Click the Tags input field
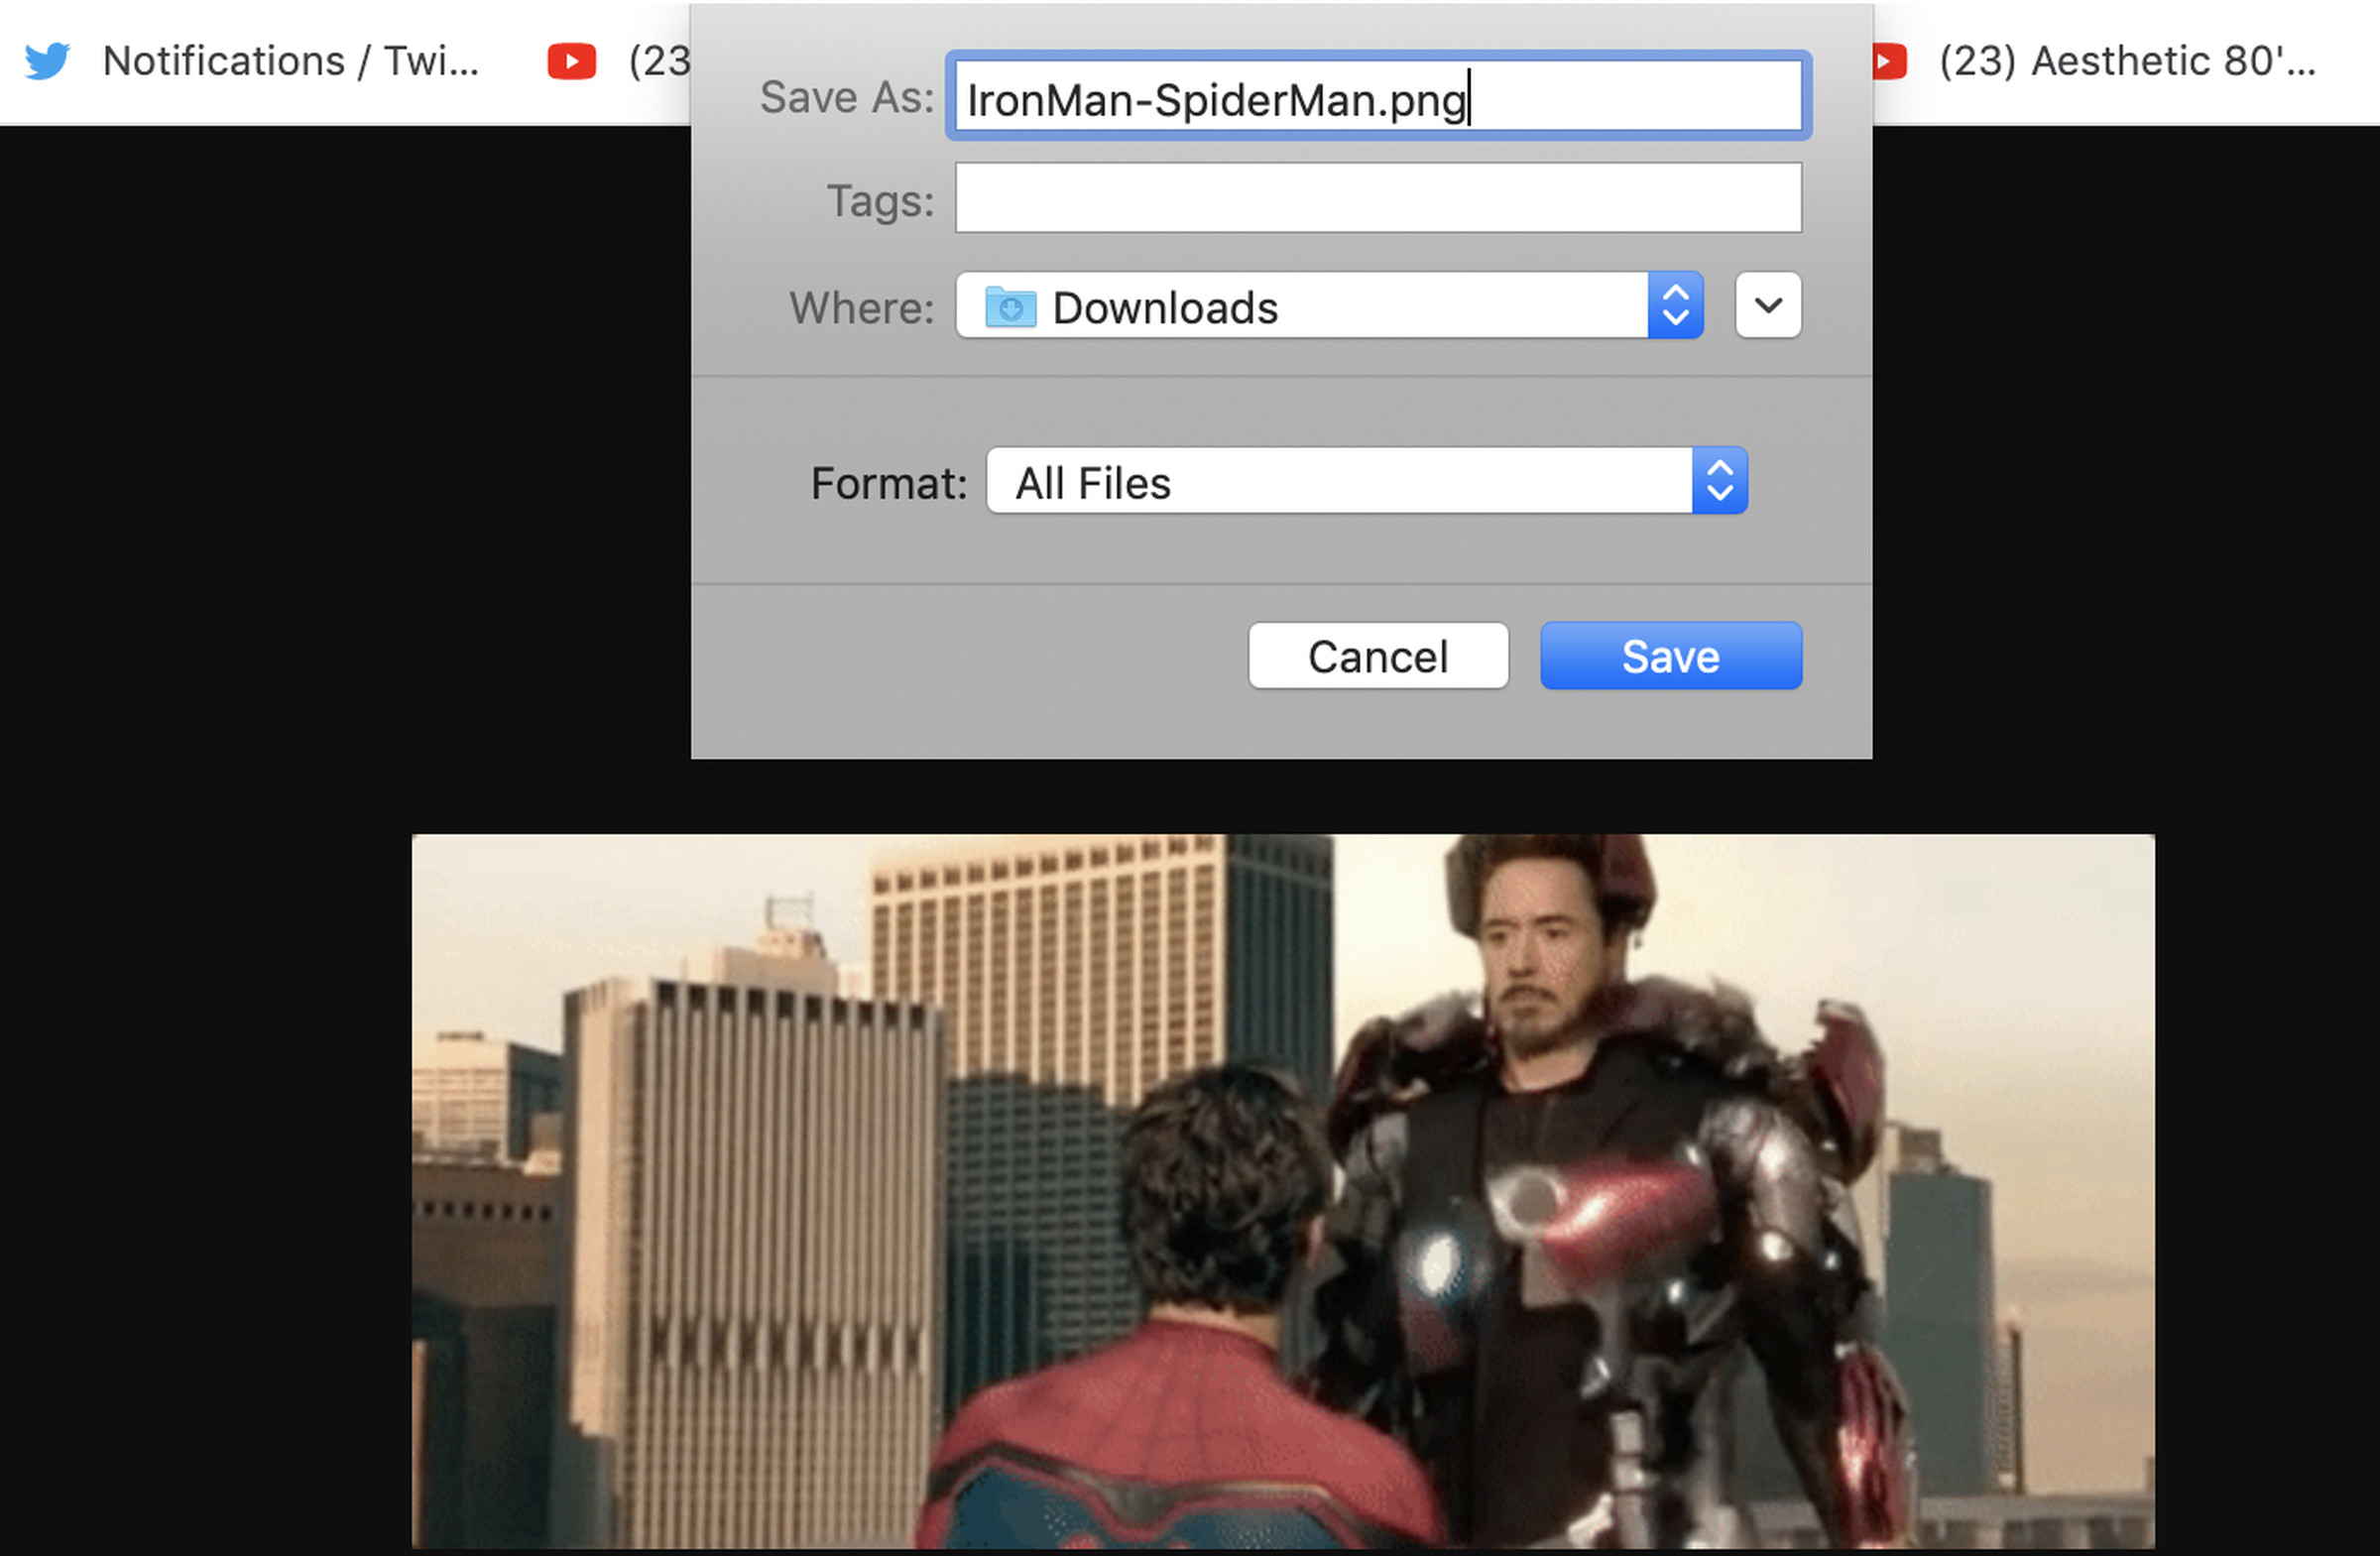 (1378, 198)
